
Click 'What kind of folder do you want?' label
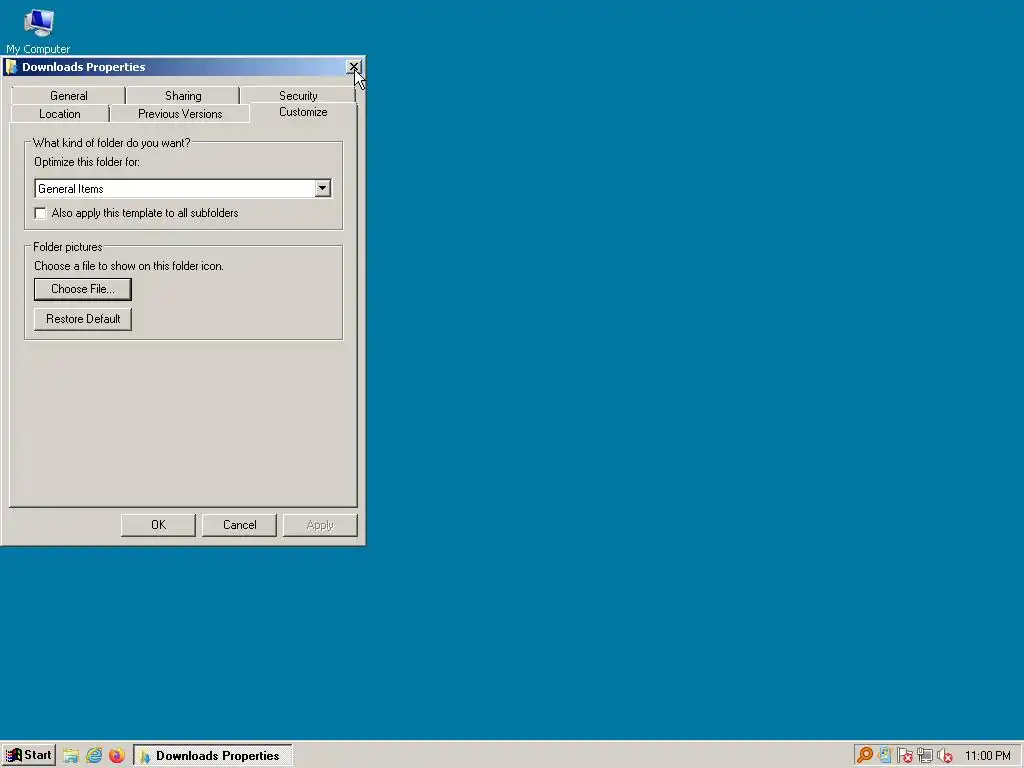click(x=112, y=142)
